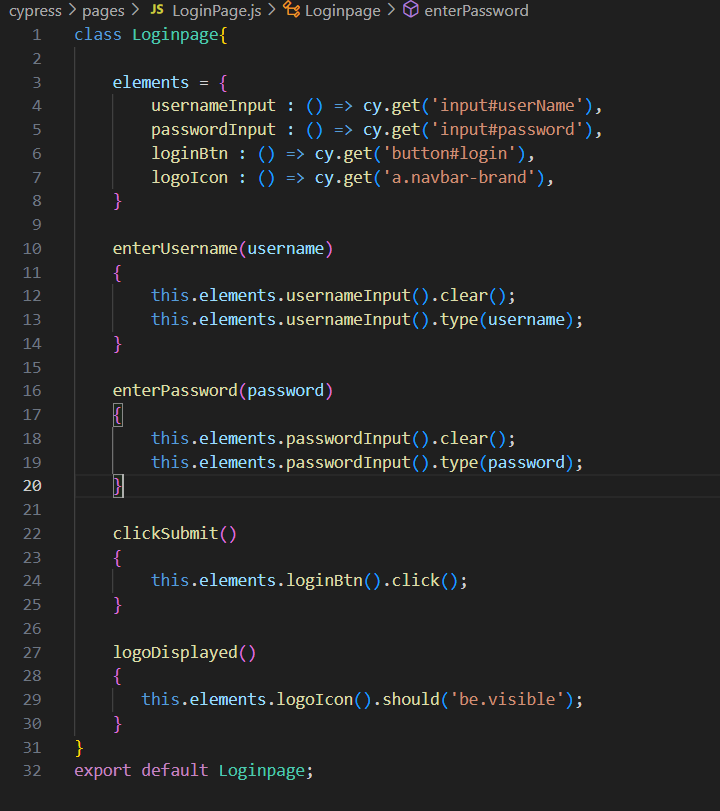Expand chevron after cypress breadcrumb
Screen dimensions: 720x811
point(72,10)
